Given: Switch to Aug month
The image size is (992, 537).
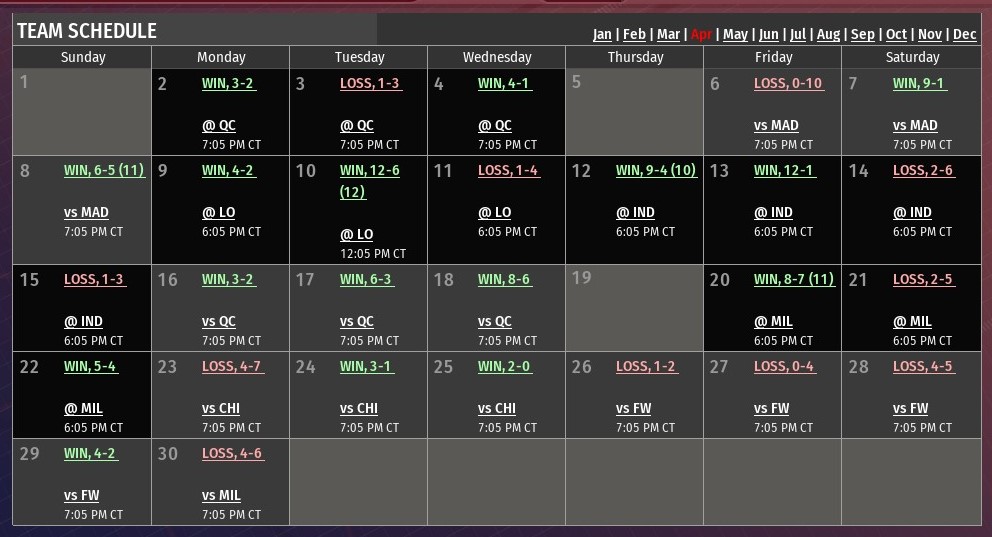Looking at the screenshot, I should pos(828,34).
